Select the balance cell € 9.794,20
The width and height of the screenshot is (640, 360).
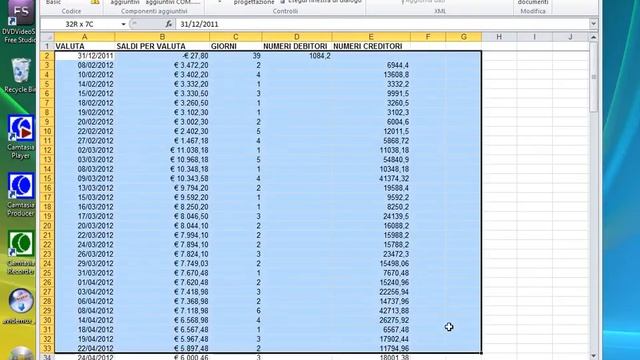tap(162, 188)
